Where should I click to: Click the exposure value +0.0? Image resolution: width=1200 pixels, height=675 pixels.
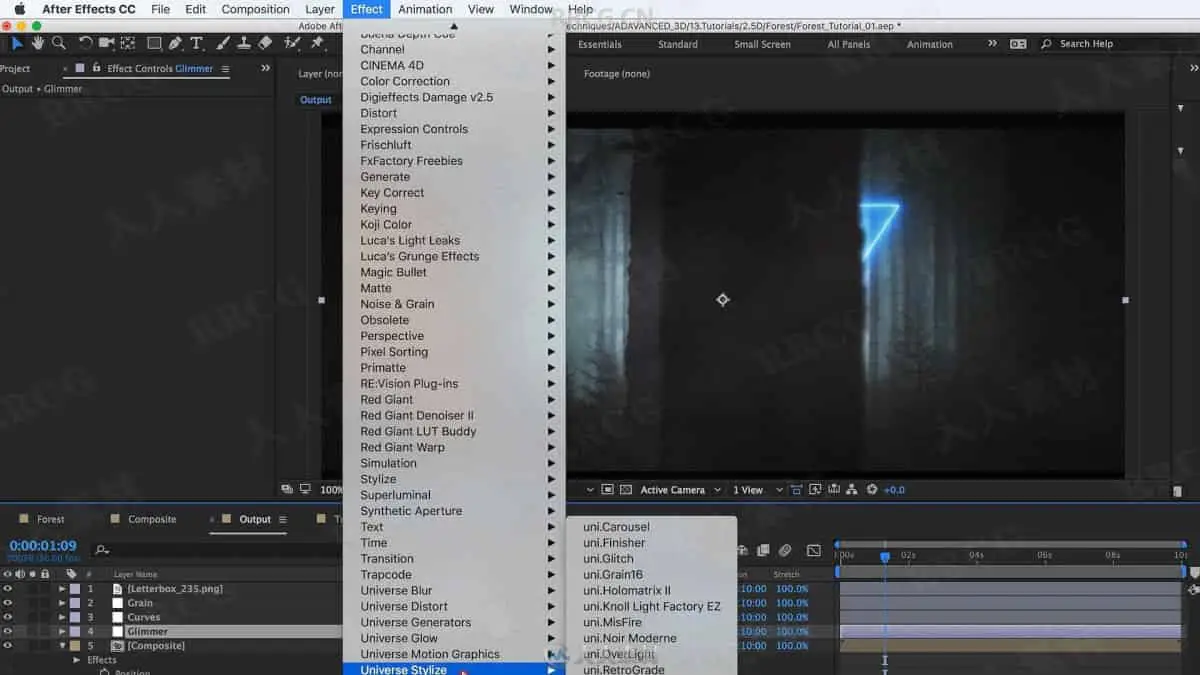[x=894, y=490]
